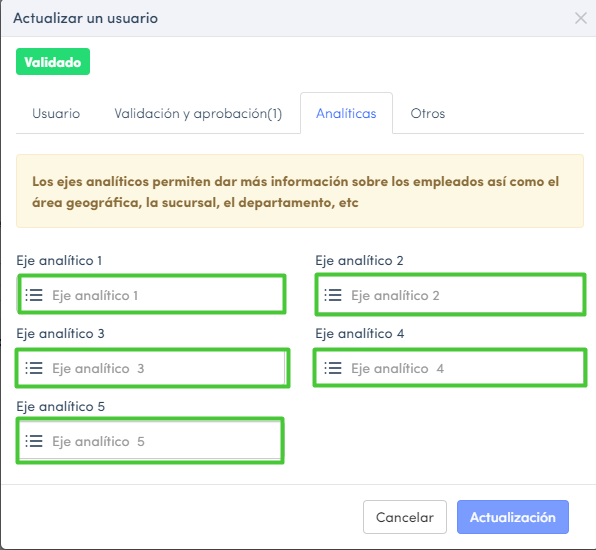Click the green Validado status badge
This screenshot has width=596, height=550.
click(53, 62)
